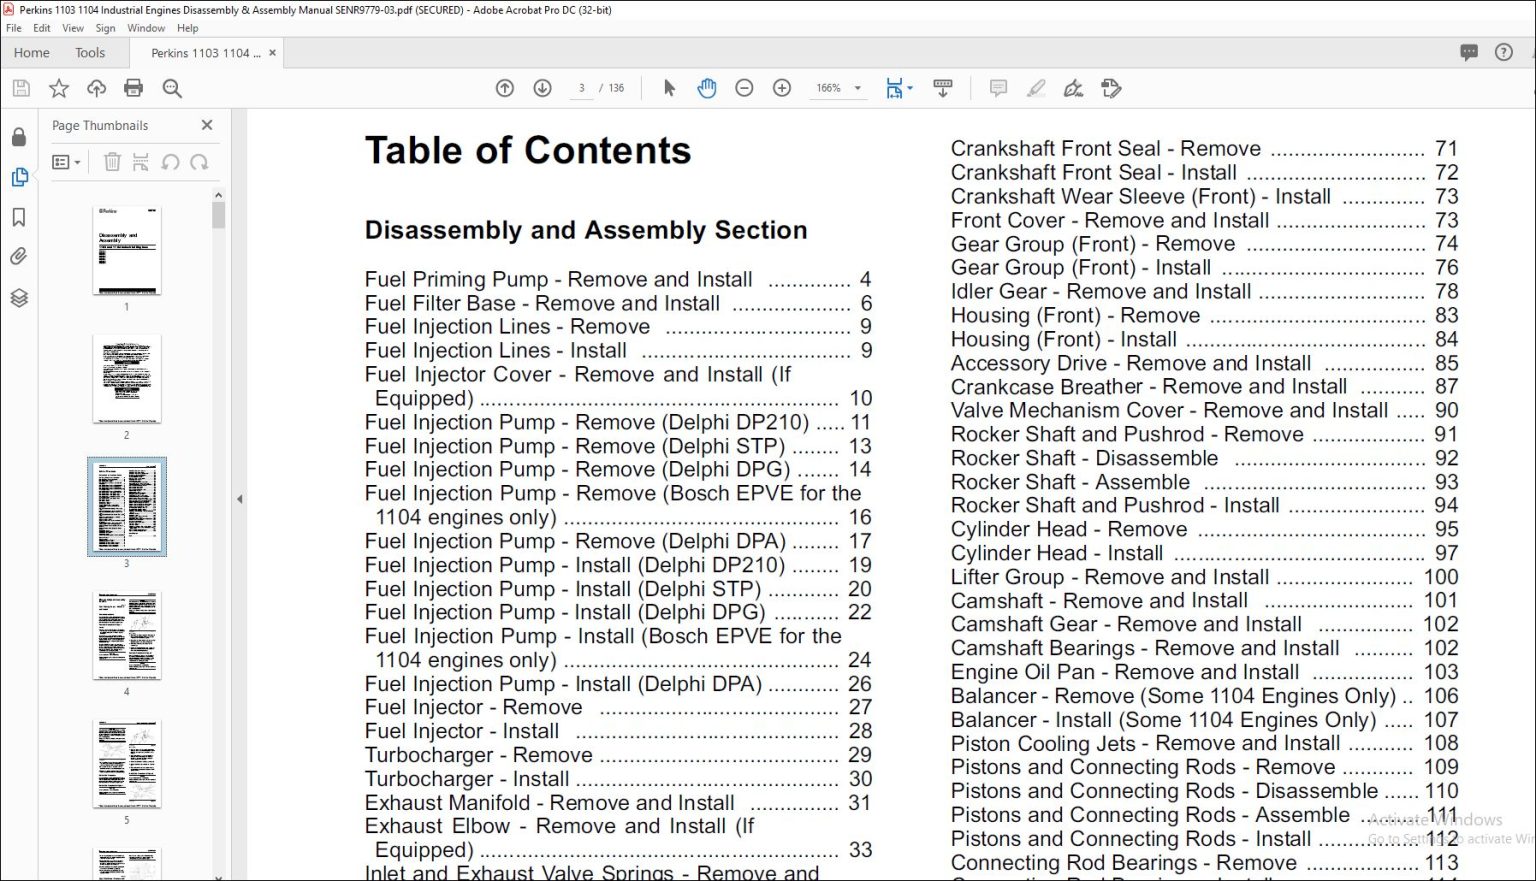
Task: Close the Page Thumbnails panel
Action: click(x=207, y=125)
